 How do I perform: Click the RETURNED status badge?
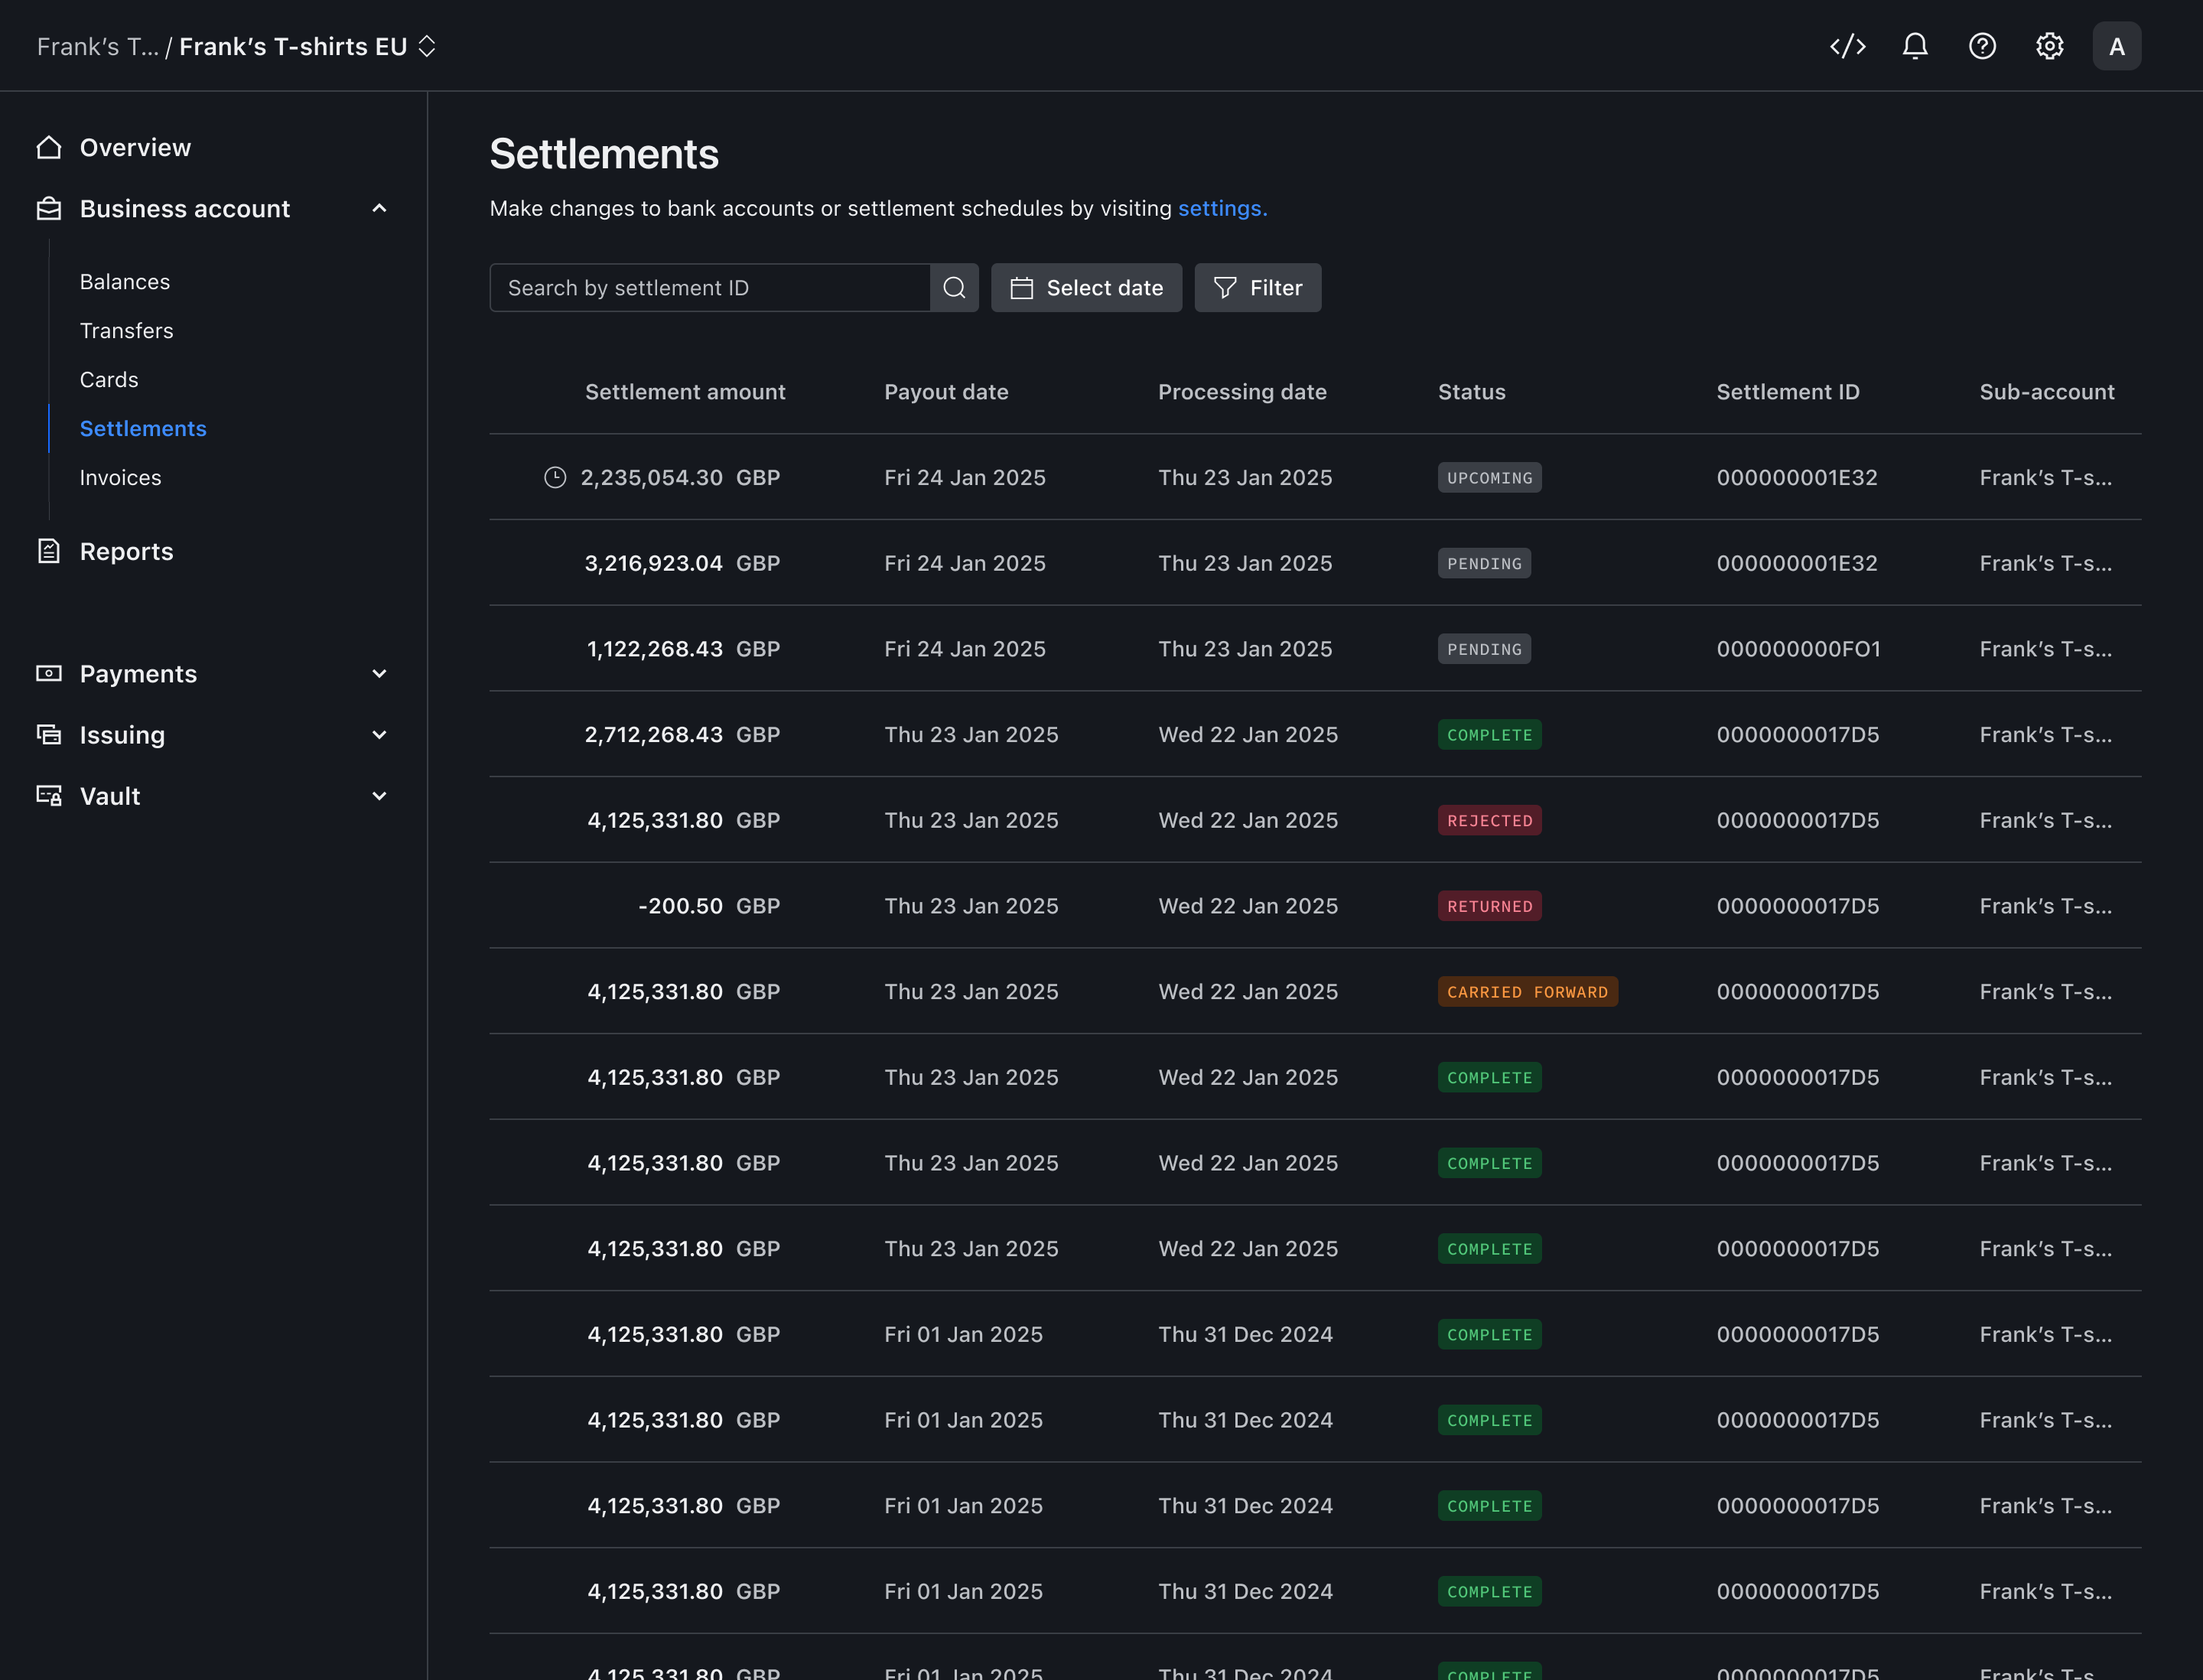click(x=1489, y=906)
